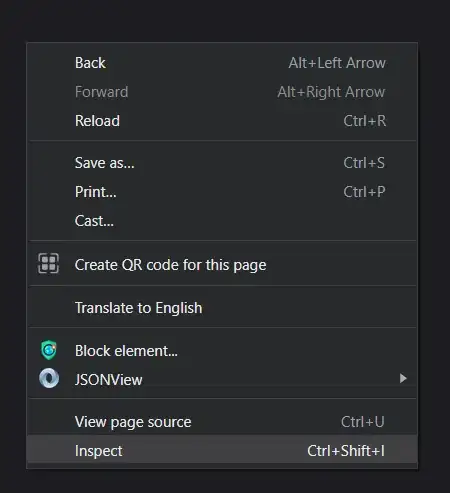Open Save as... option
450x493 pixels.
click(222, 163)
